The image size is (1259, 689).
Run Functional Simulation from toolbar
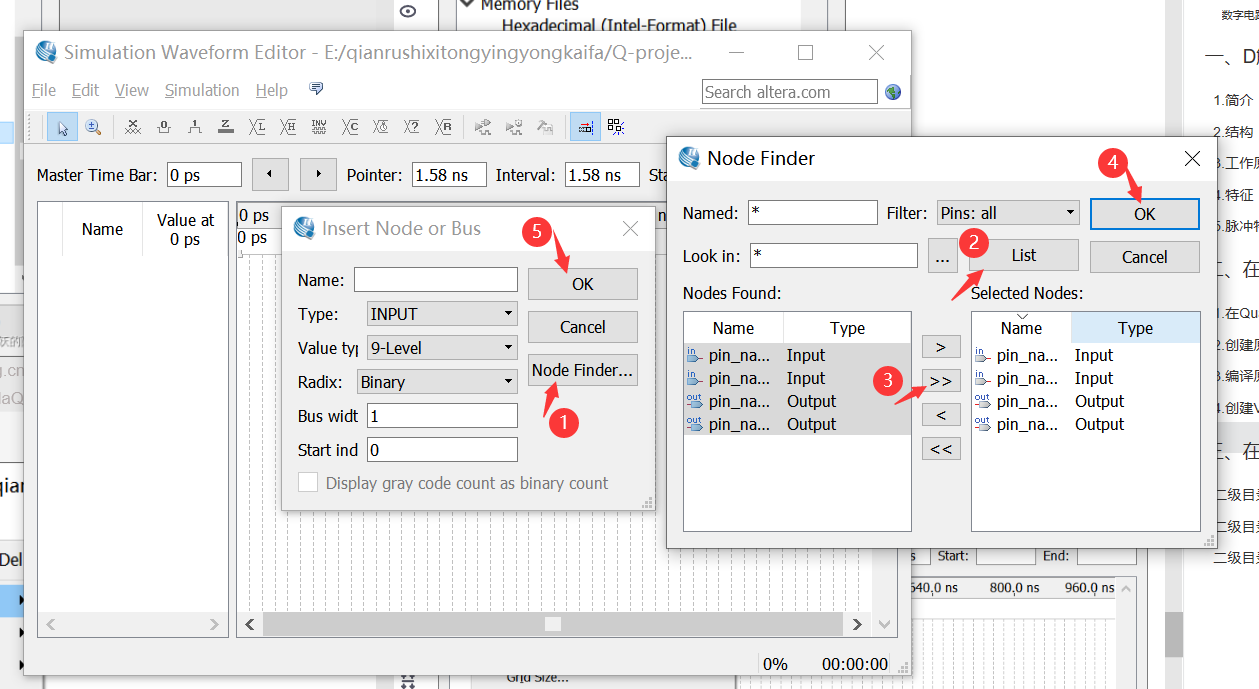pos(483,127)
